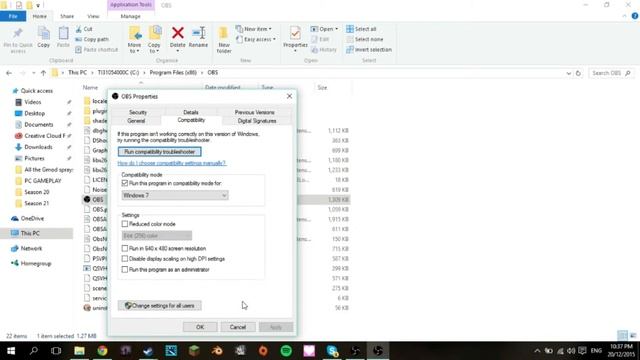Open Windows Start menu
Screen dimensions: 640x360
[x=11, y=351]
